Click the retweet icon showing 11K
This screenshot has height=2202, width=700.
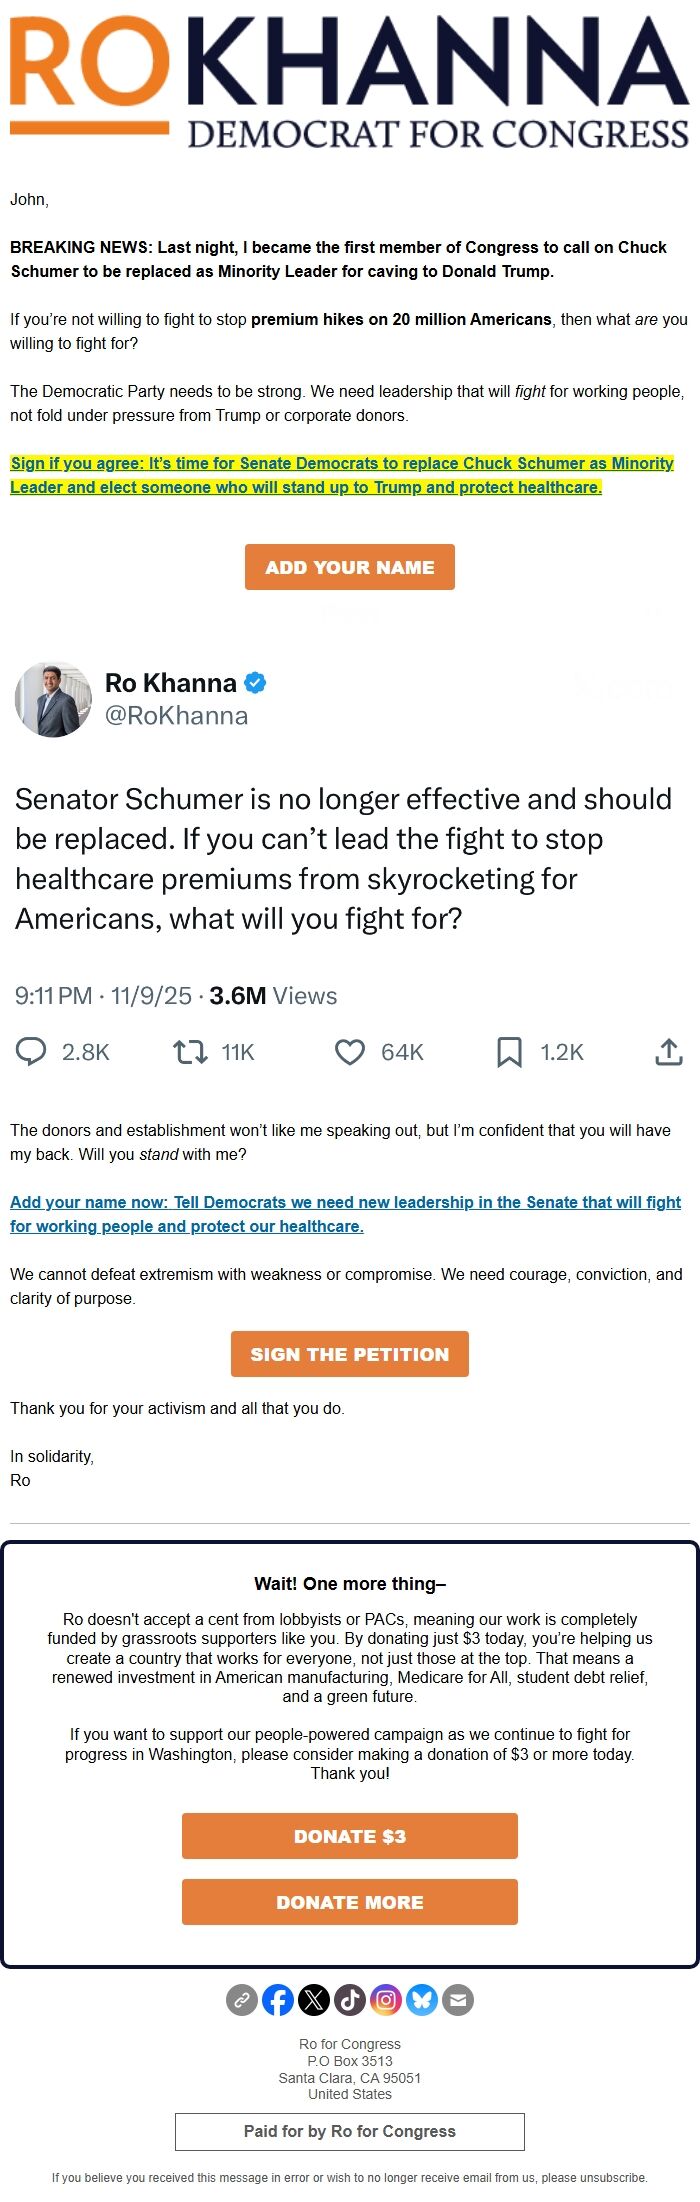[x=190, y=1052]
